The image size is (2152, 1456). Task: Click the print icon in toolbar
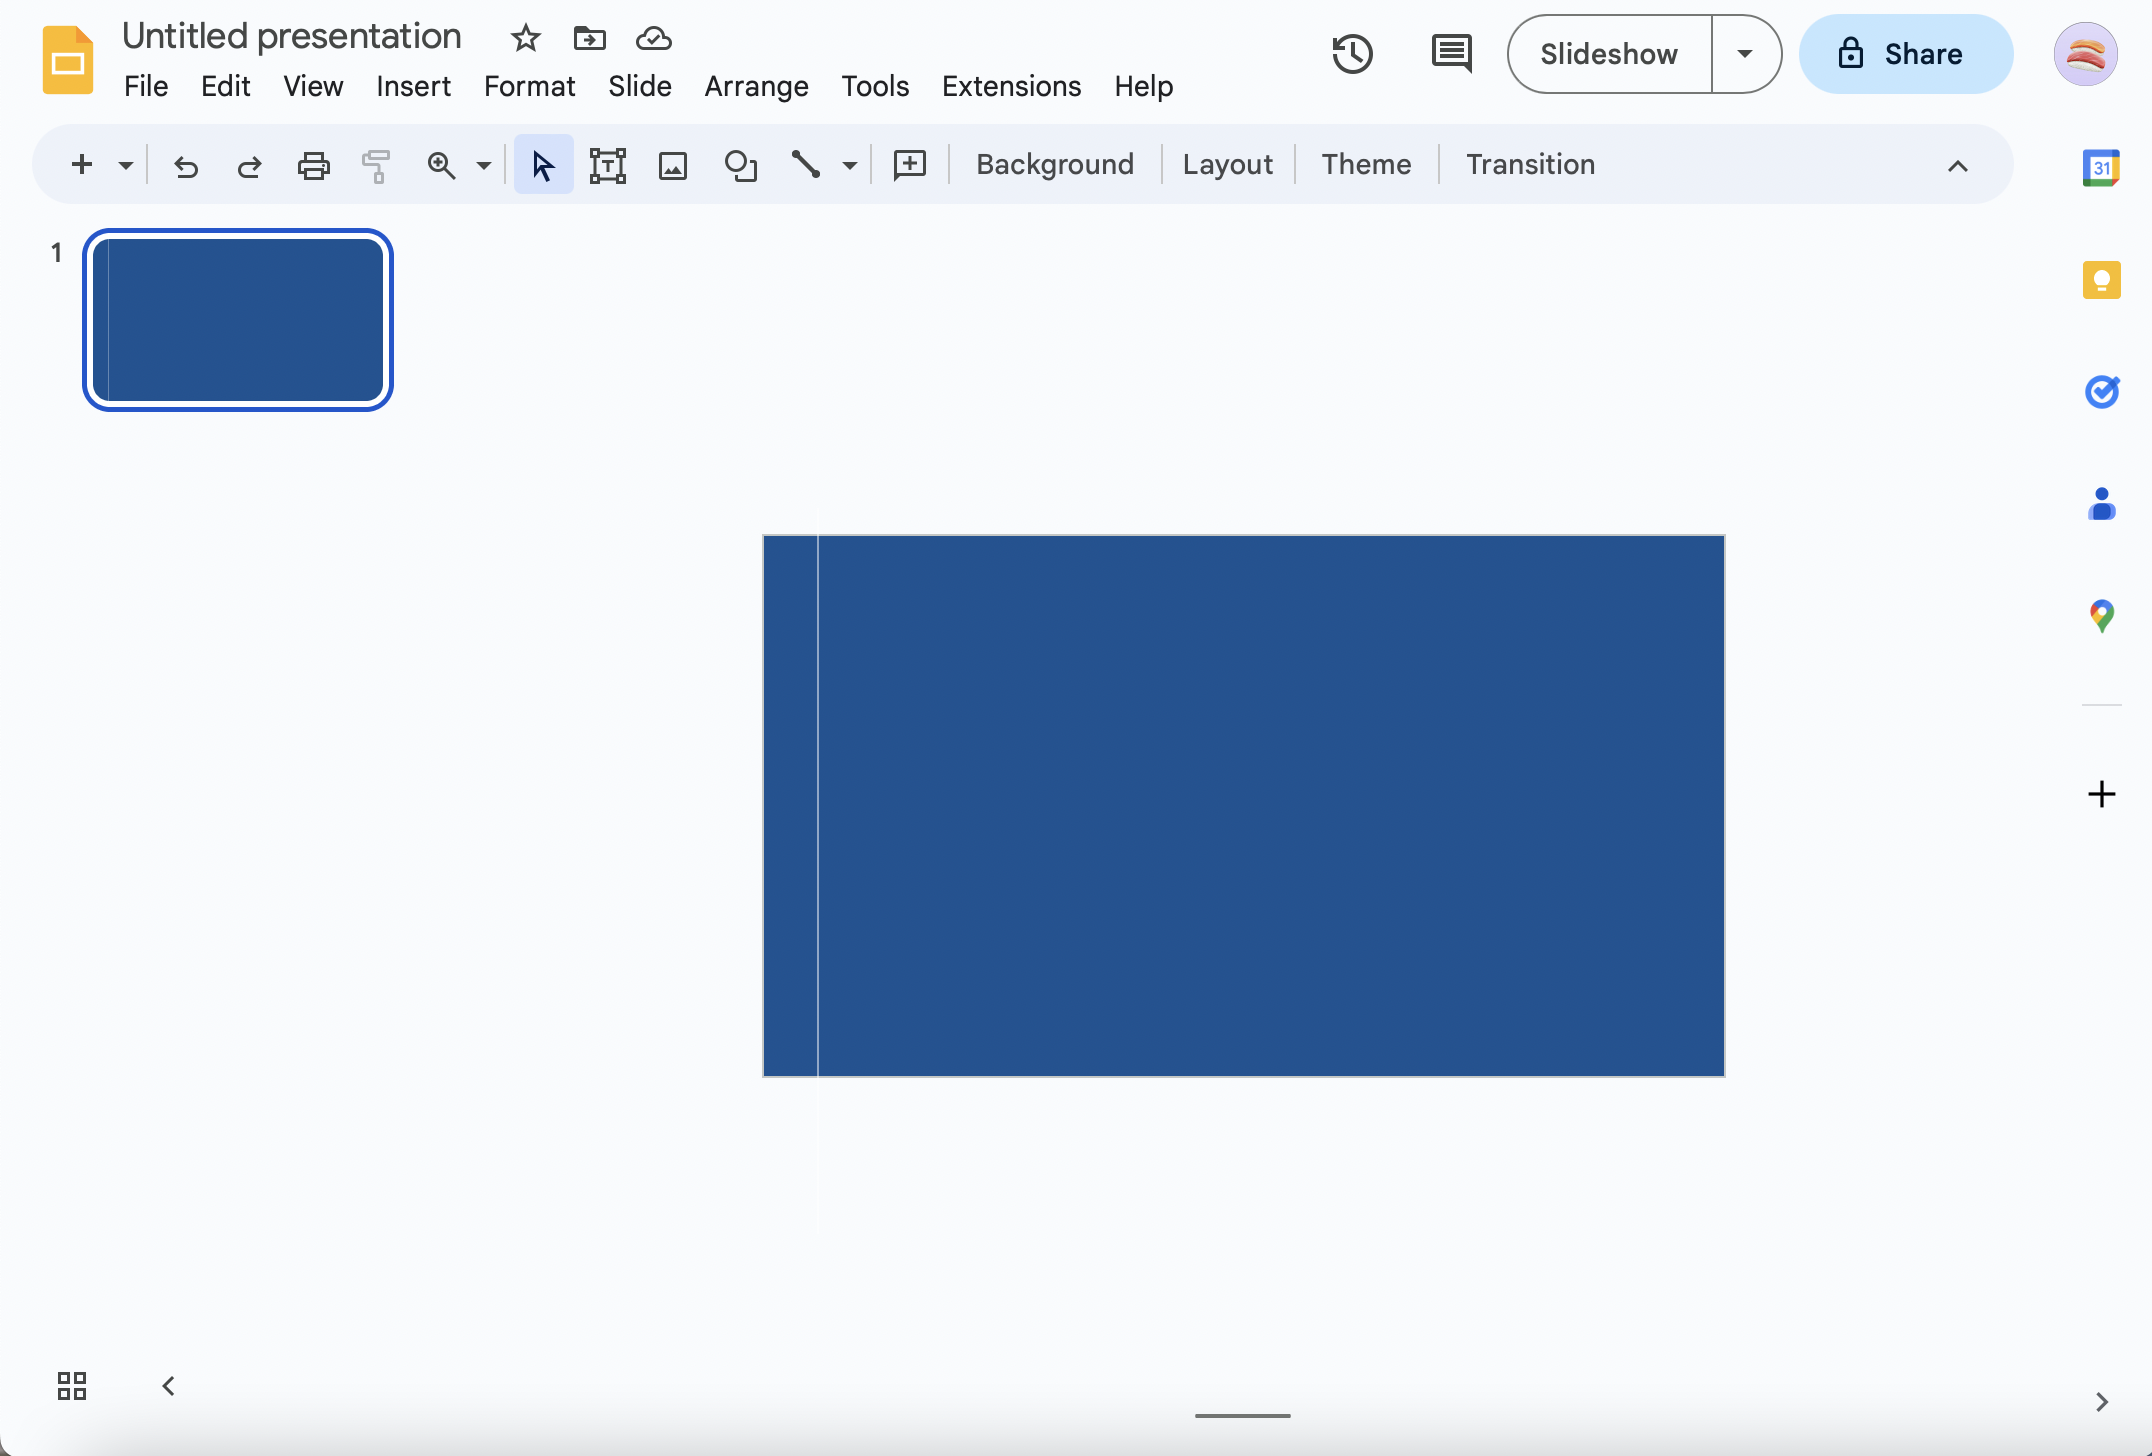pos(312,164)
